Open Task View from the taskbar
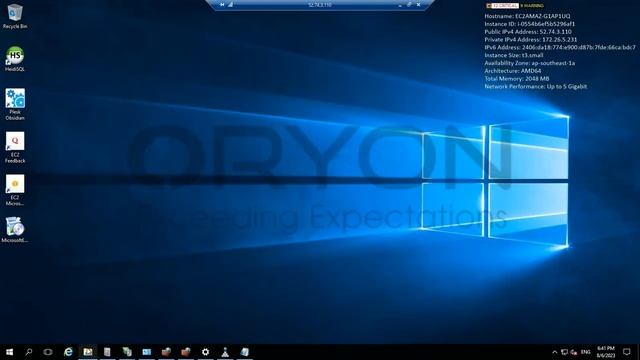This screenshot has width=640, height=360. [48, 352]
